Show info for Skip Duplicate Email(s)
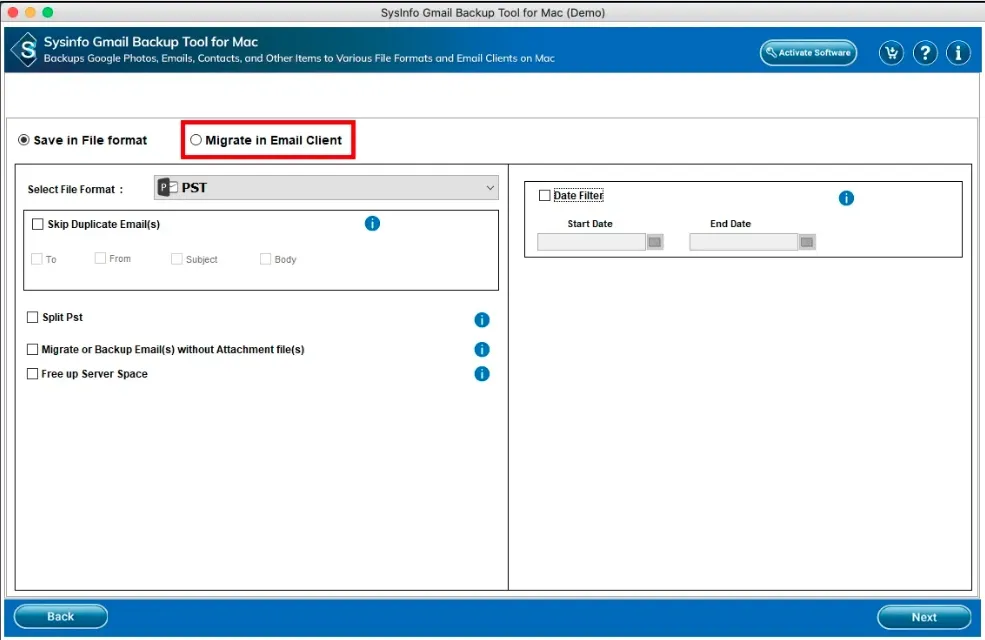Screen dimensions: 985x640 click(x=372, y=224)
